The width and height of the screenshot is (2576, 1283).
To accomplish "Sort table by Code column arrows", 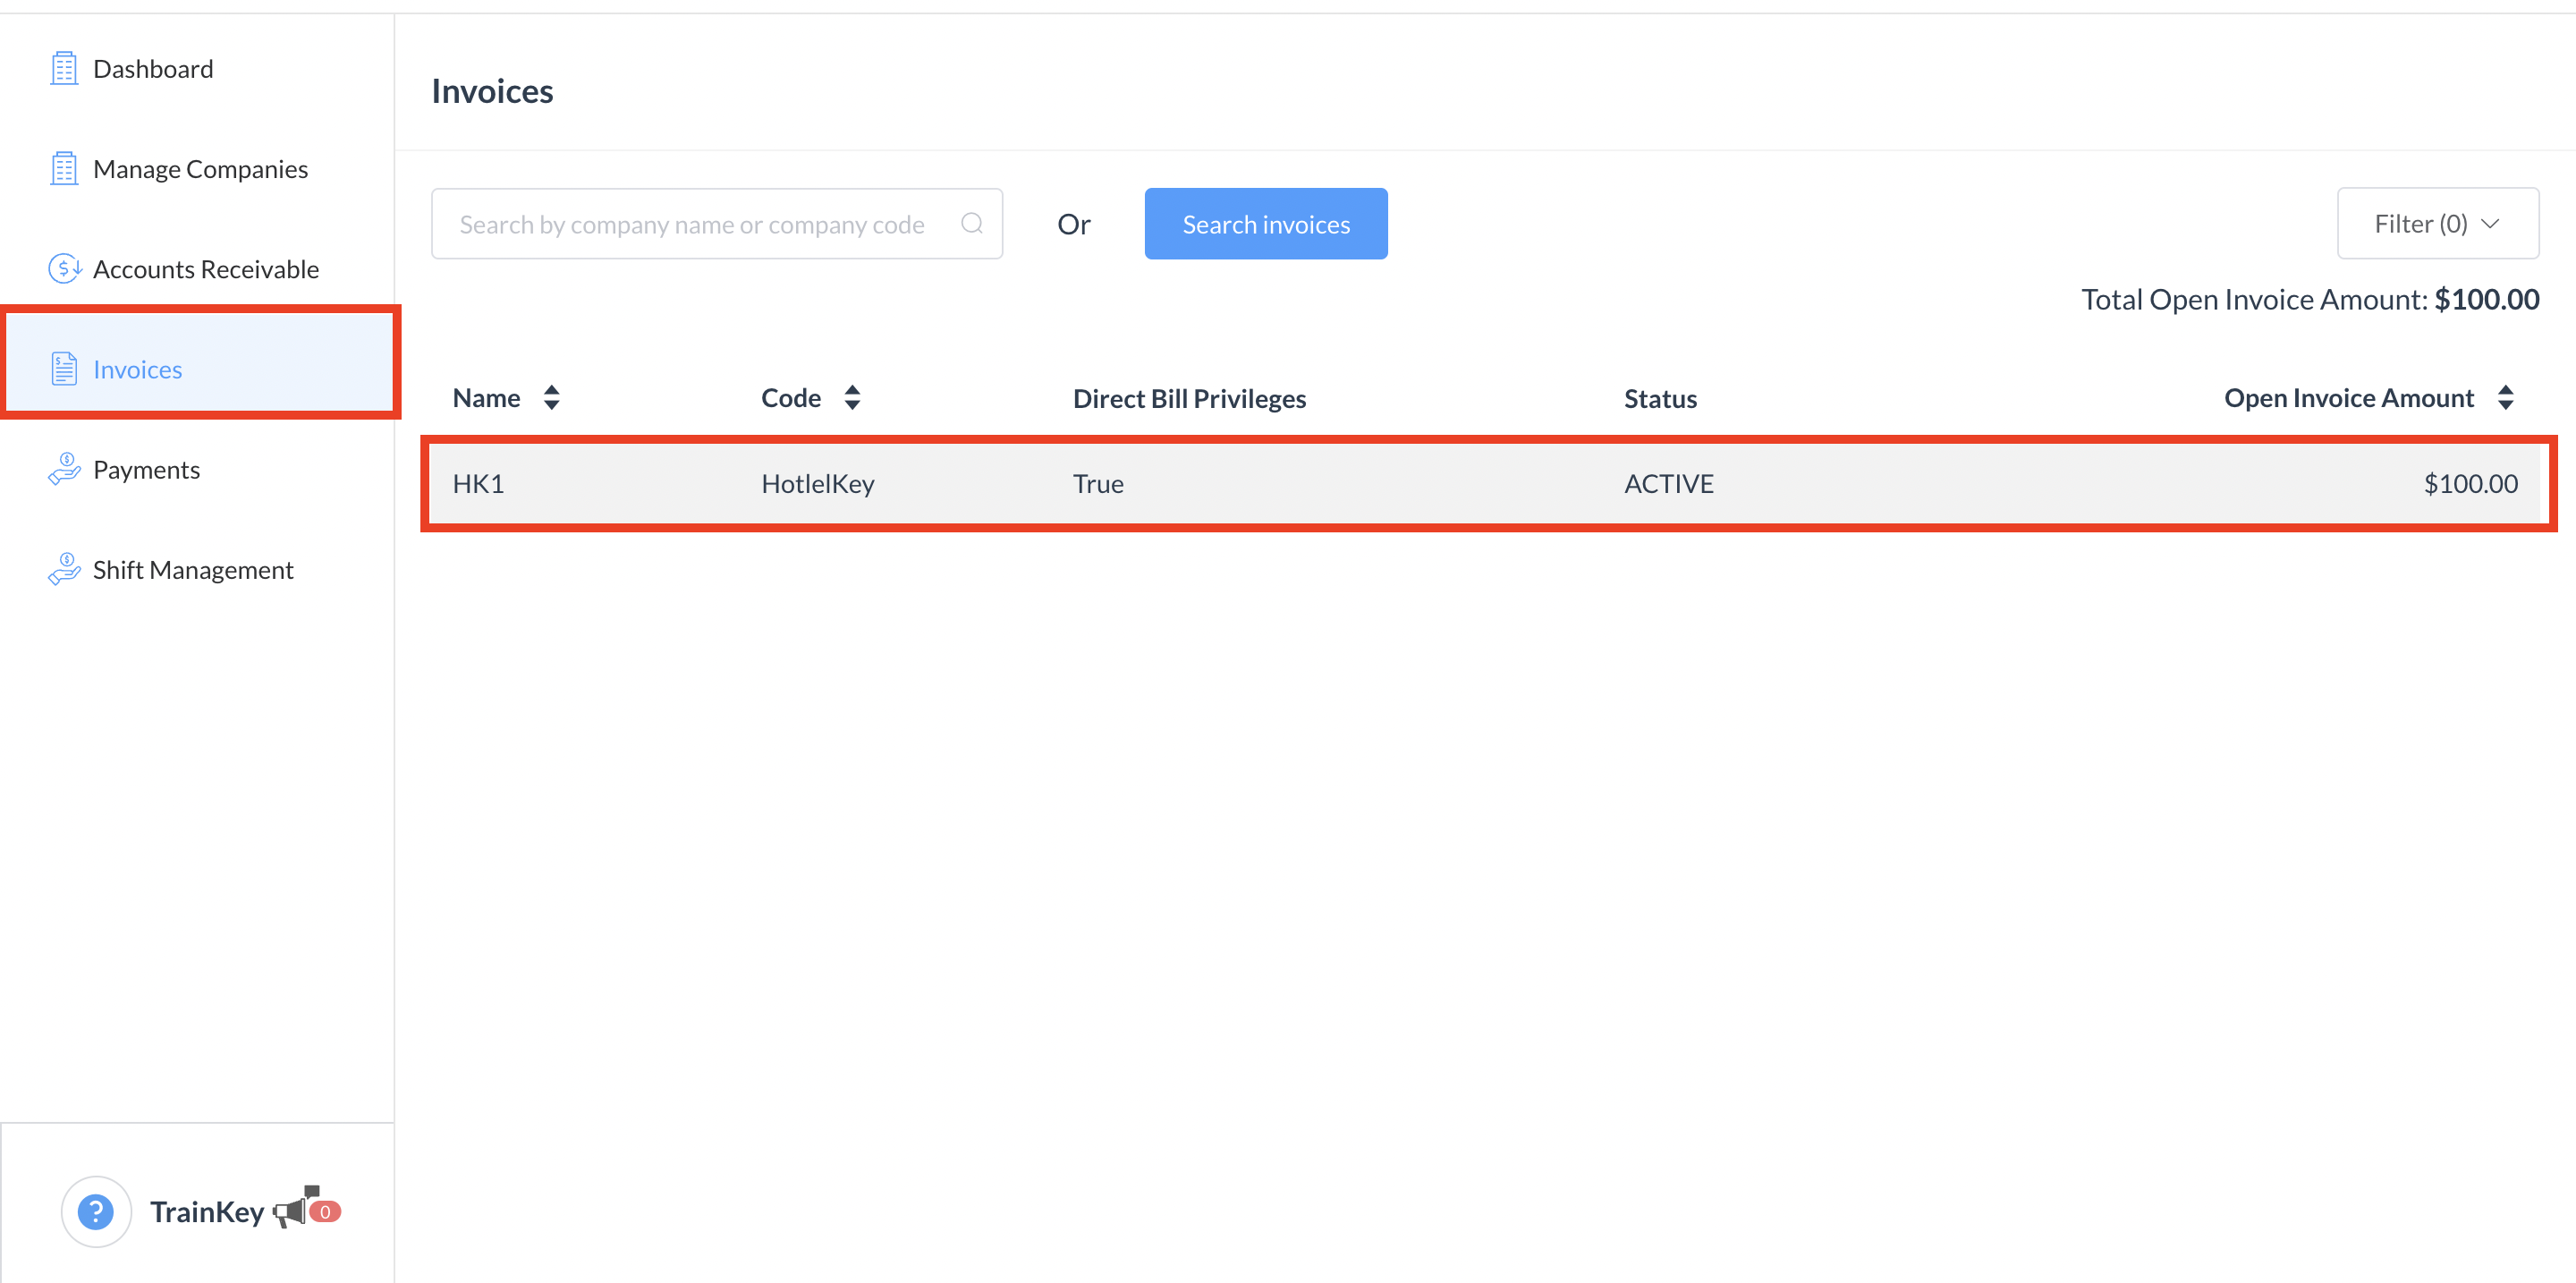I will (x=852, y=398).
